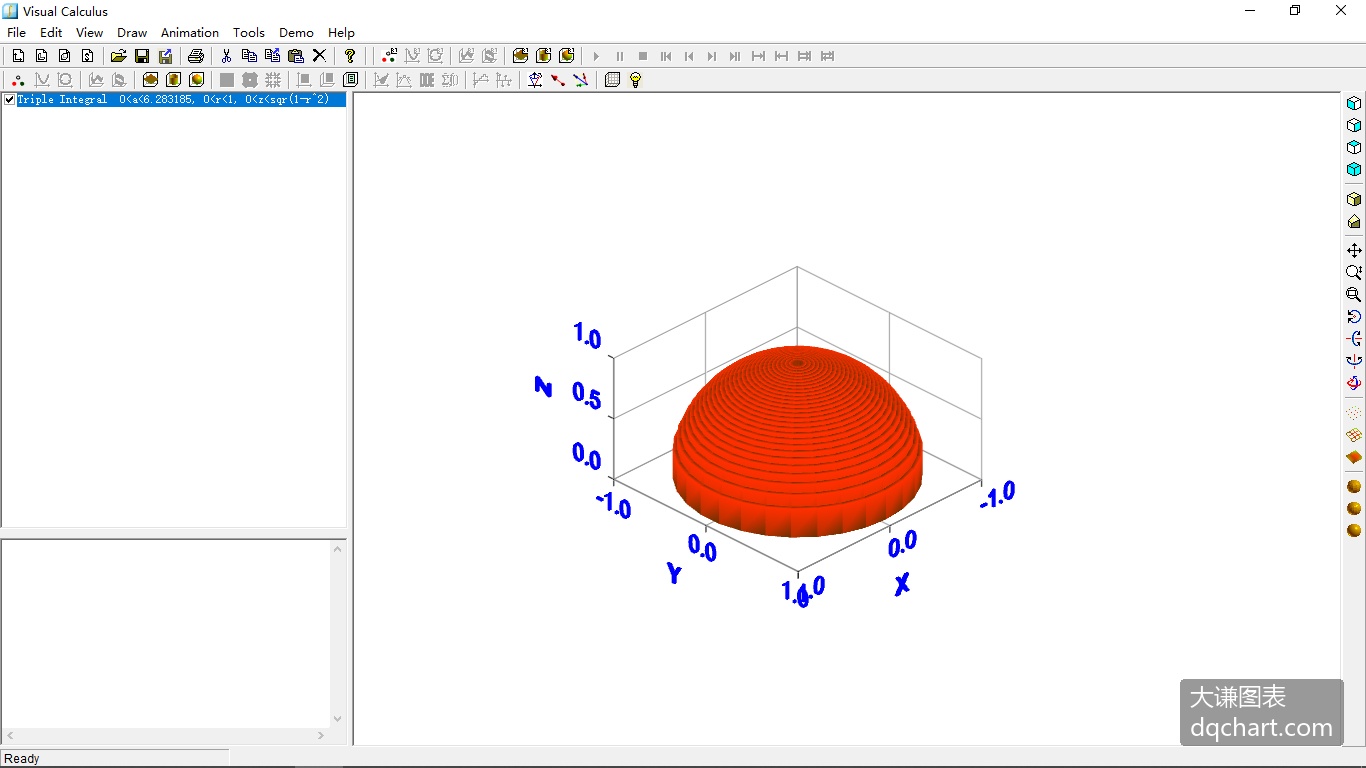Click the light bulb icon in toolbar
The width and height of the screenshot is (1366, 768).
pyautogui.click(x=635, y=80)
